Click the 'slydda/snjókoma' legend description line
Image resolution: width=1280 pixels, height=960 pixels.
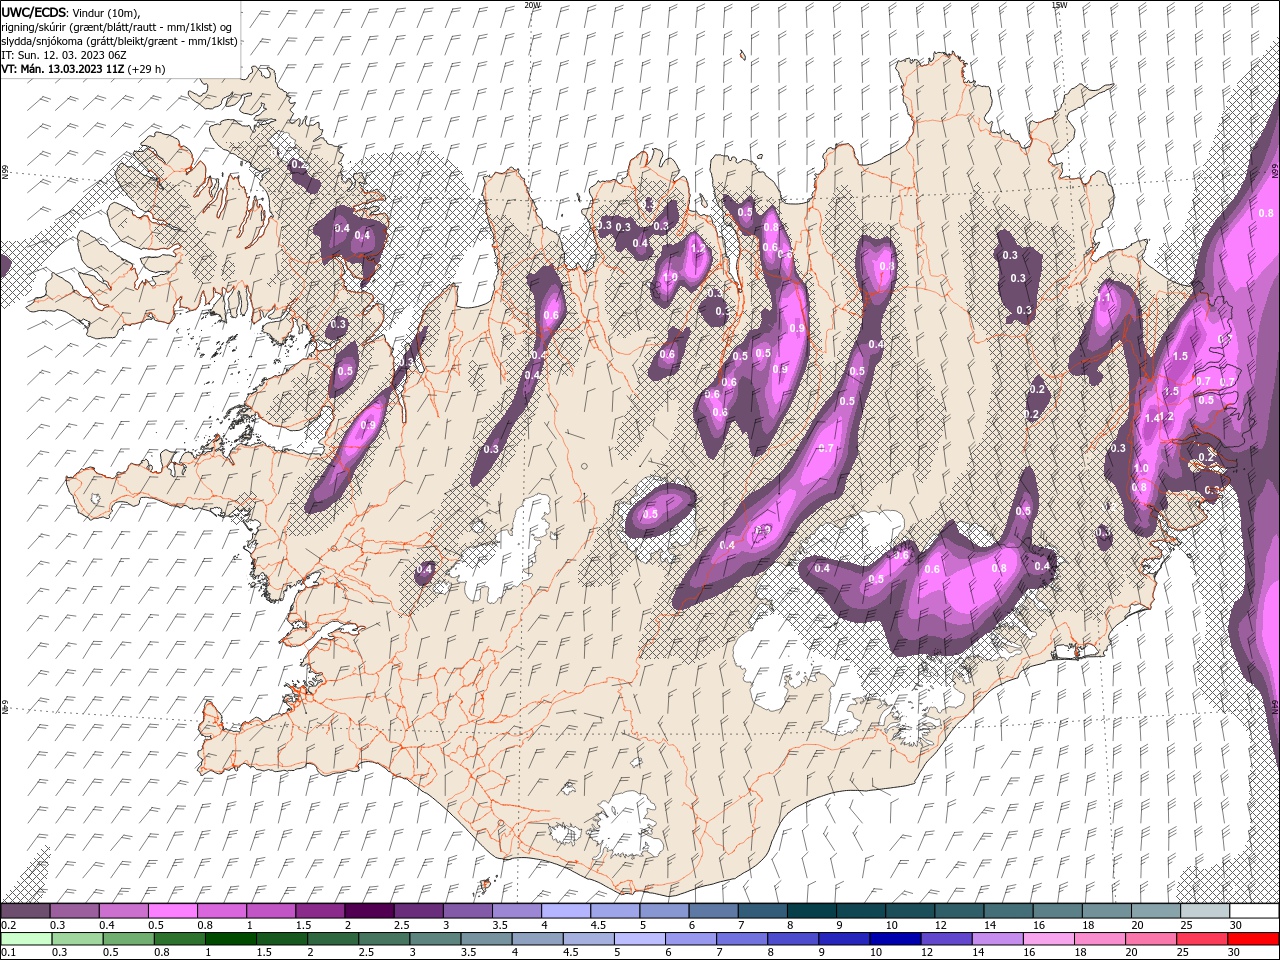pyautogui.click(x=119, y=41)
